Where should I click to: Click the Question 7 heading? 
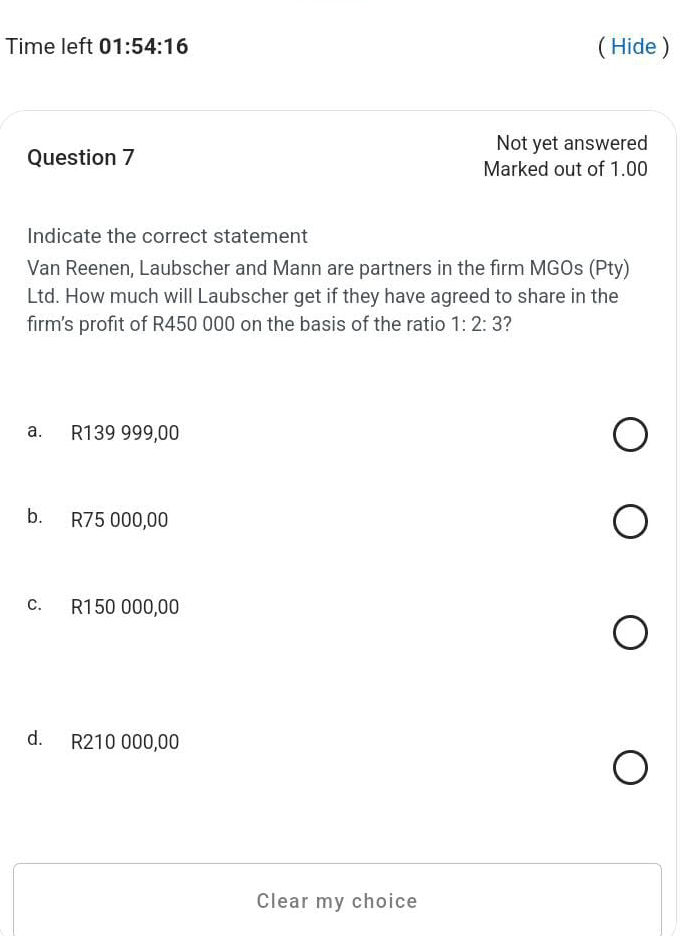point(81,157)
